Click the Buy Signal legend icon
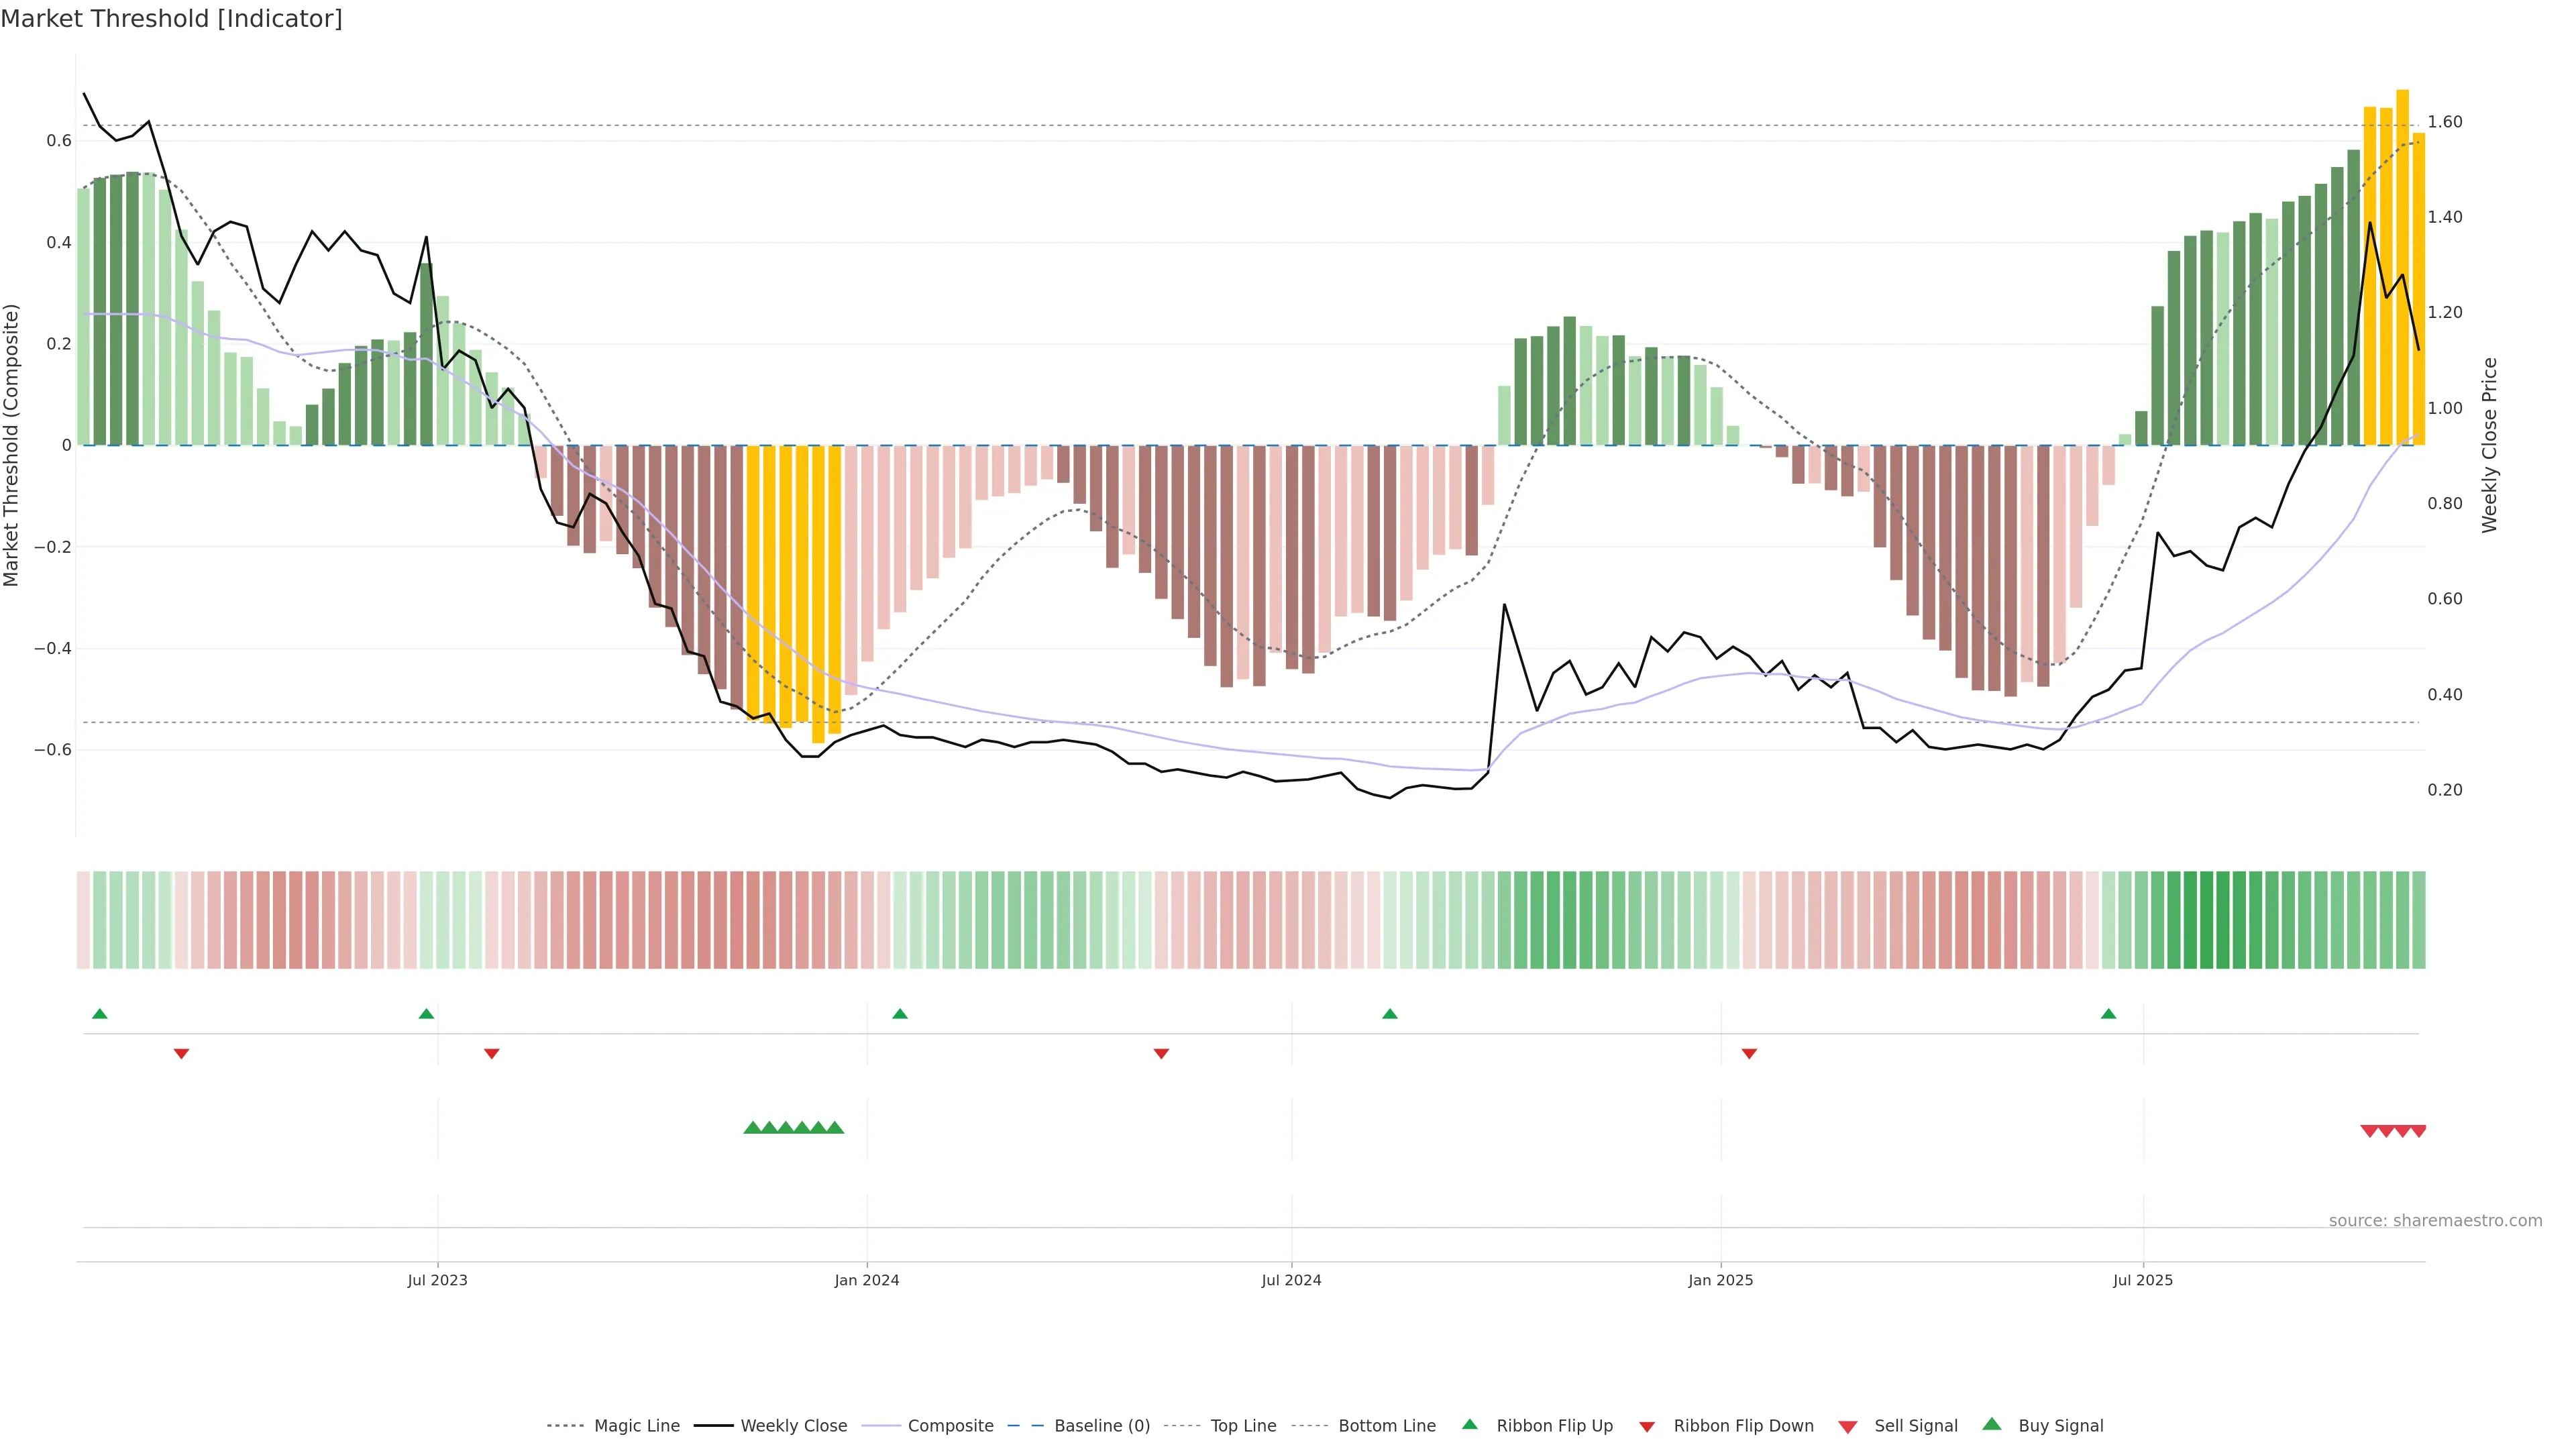2576x1449 pixels. (1992, 1425)
